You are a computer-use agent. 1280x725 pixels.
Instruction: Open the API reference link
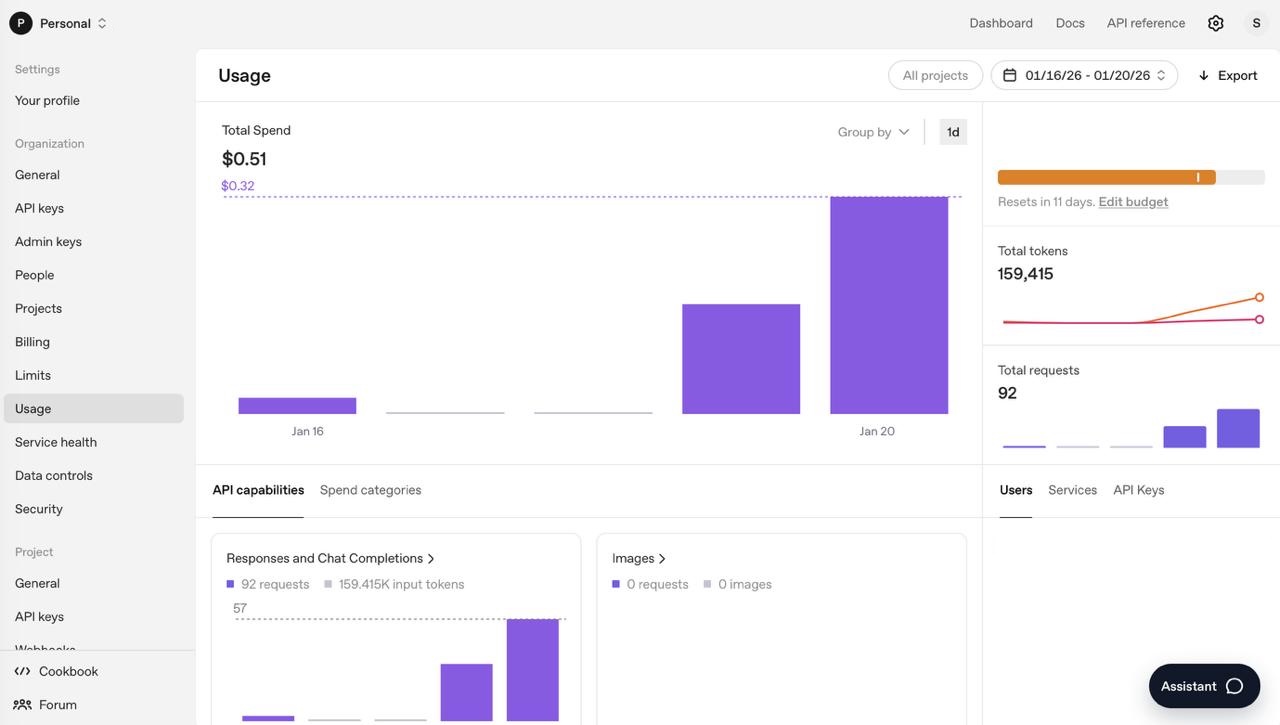[x=1145, y=23]
